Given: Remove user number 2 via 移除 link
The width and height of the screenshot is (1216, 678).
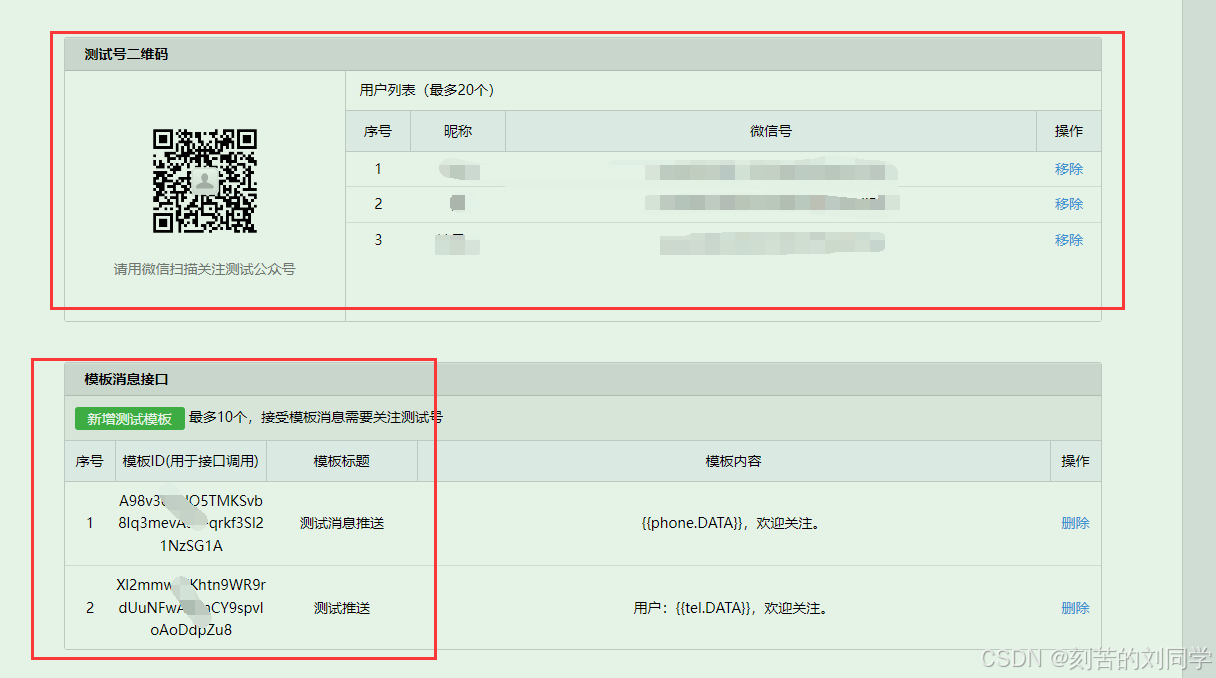Looking at the screenshot, I should tap(1069, 204).
